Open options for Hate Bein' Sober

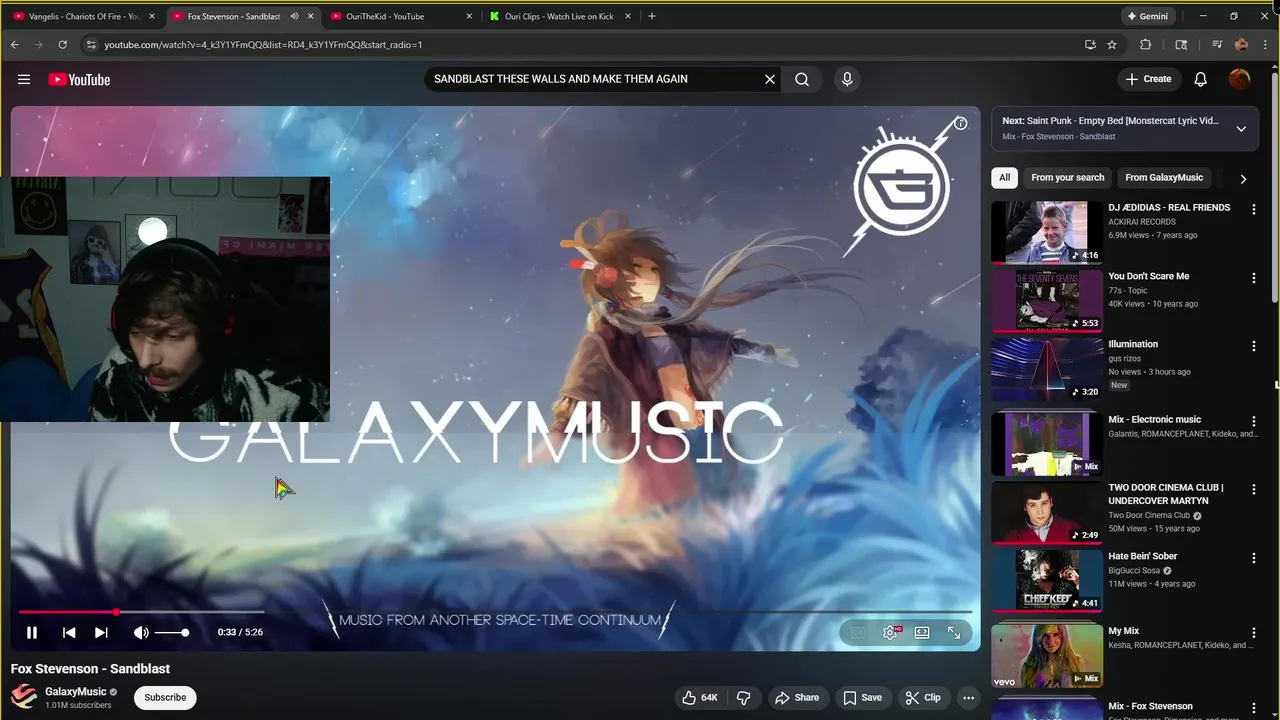tap(1253, 558)
